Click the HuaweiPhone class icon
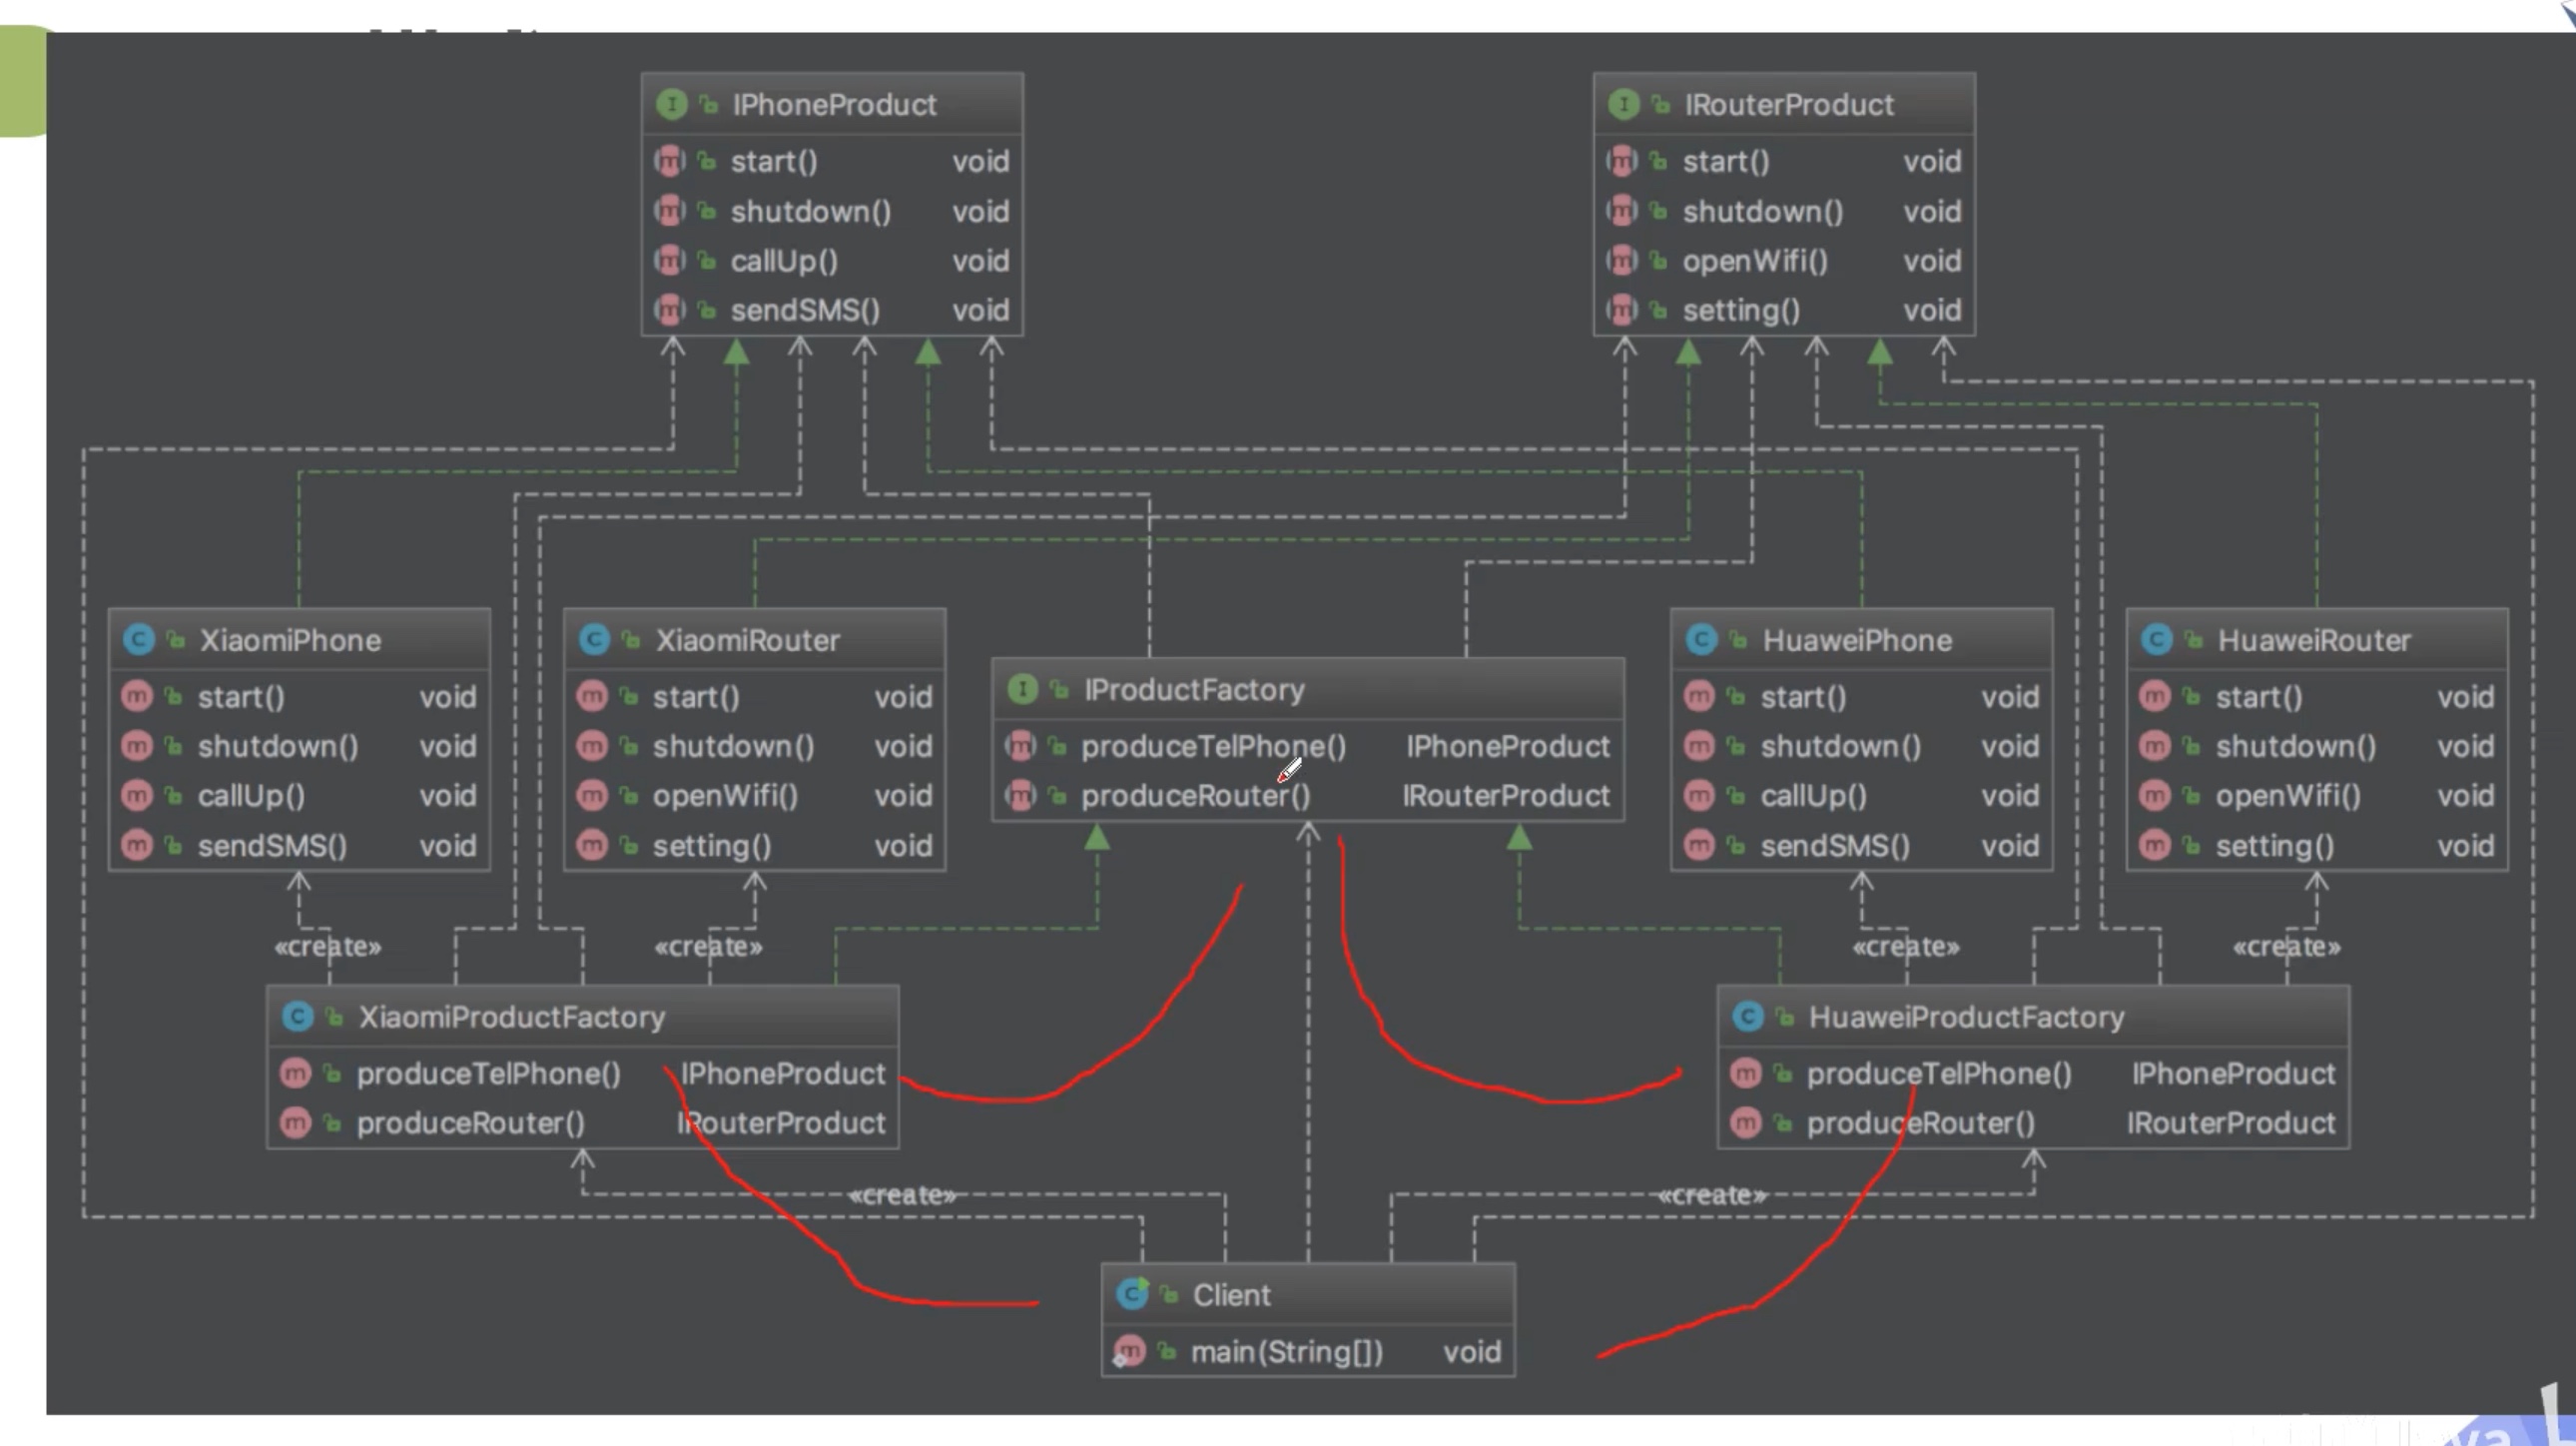 (x=1701, y=640)
